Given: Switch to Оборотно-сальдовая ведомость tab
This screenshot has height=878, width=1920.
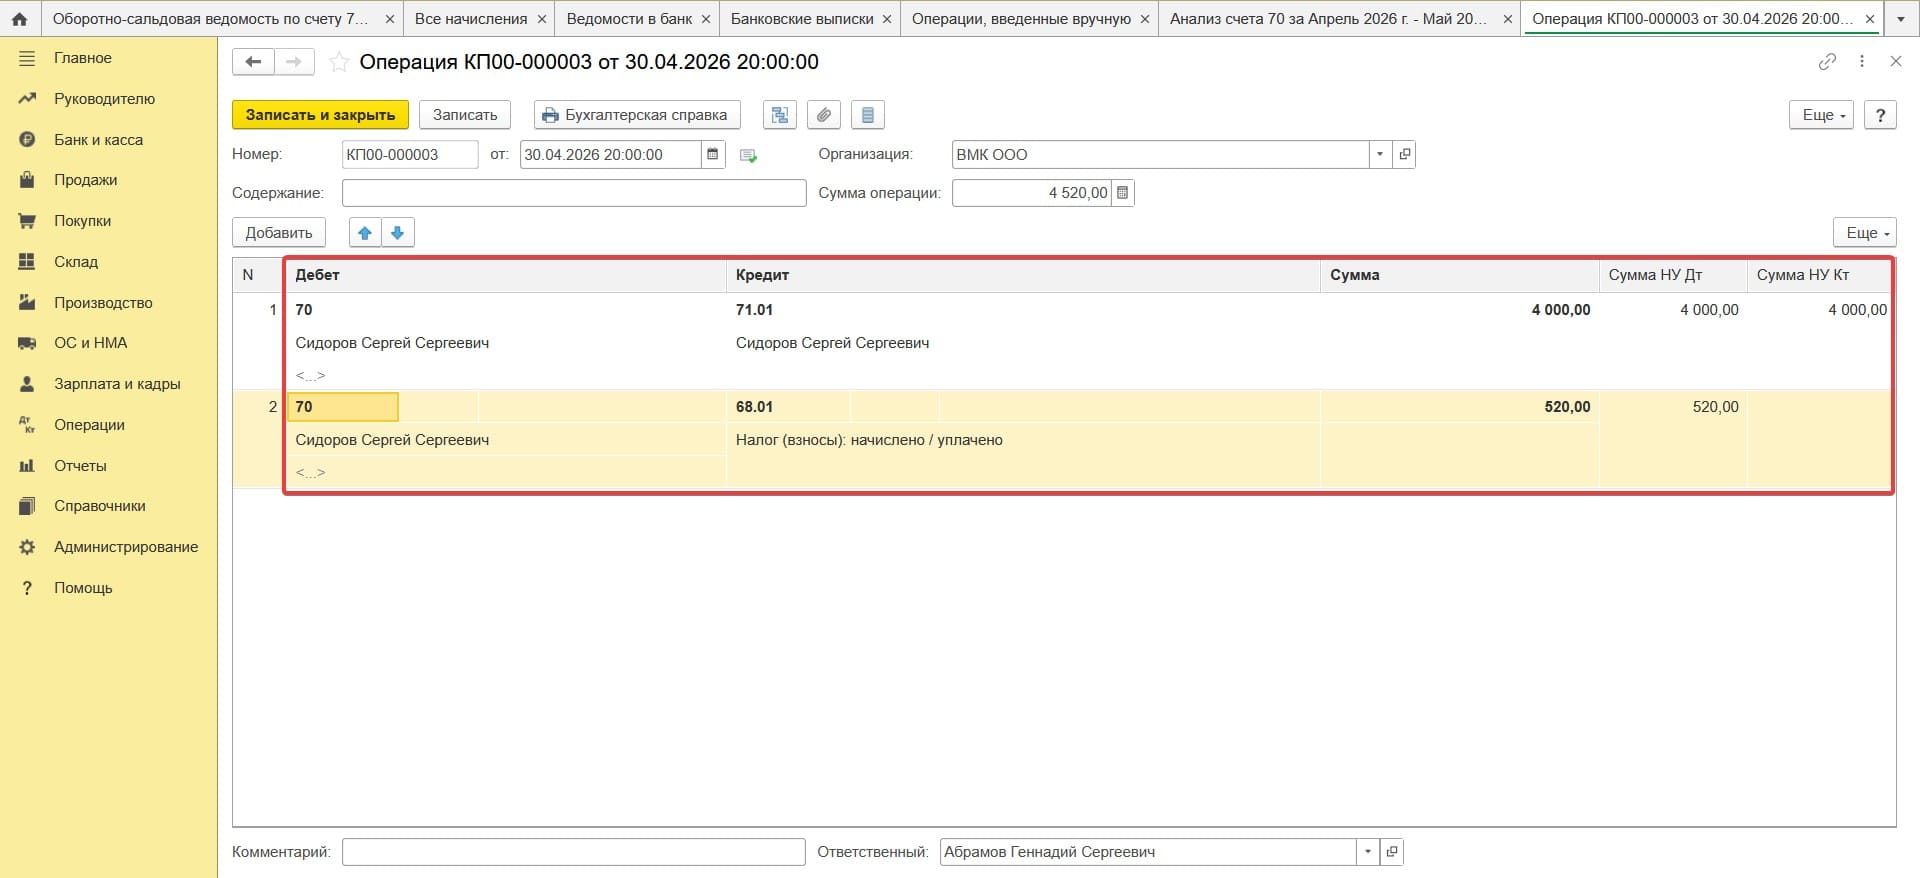Looking at the screenshot, I should pos(210,19).
